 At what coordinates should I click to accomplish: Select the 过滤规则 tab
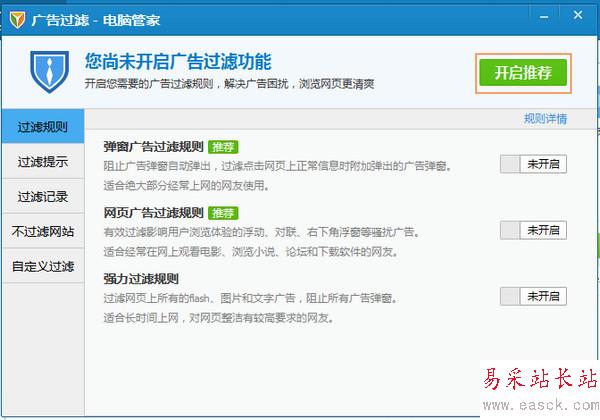[43, 126]
